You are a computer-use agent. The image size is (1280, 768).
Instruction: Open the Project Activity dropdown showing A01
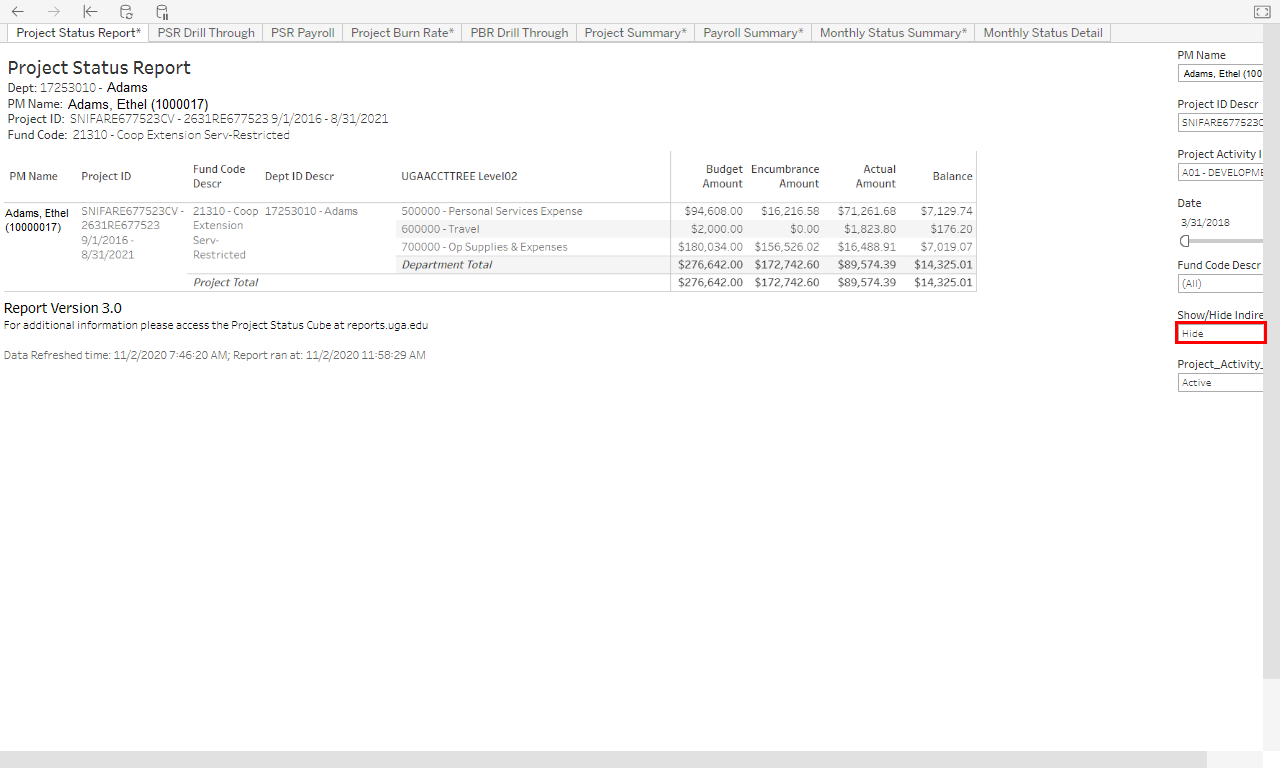(x=1220, y=172)
